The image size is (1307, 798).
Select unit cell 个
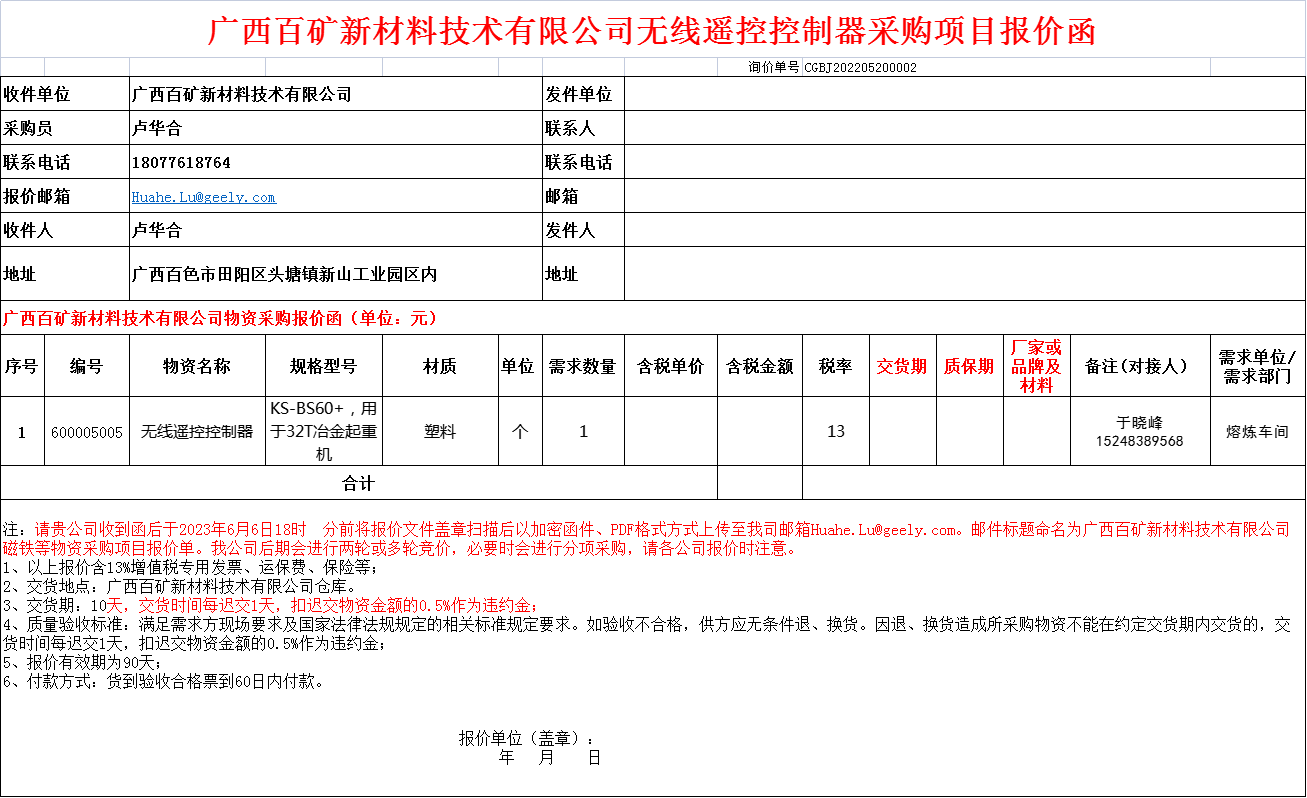click(x=518, y=432)
